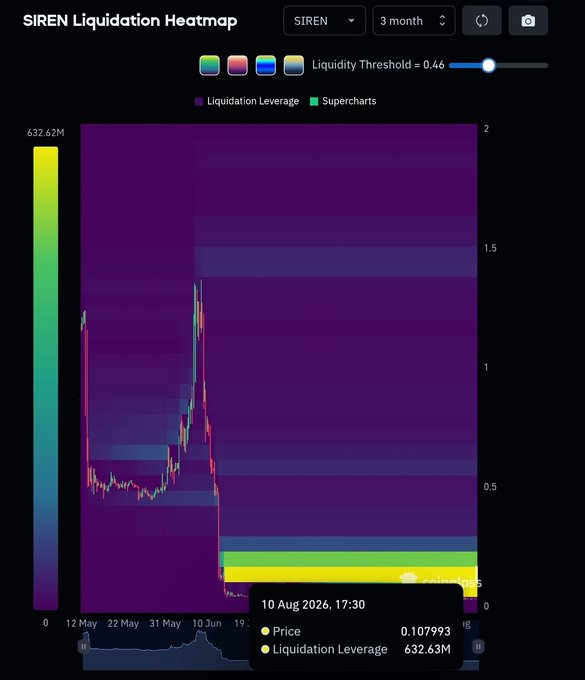Click the bright yellow liquidation band

[350, 575]
